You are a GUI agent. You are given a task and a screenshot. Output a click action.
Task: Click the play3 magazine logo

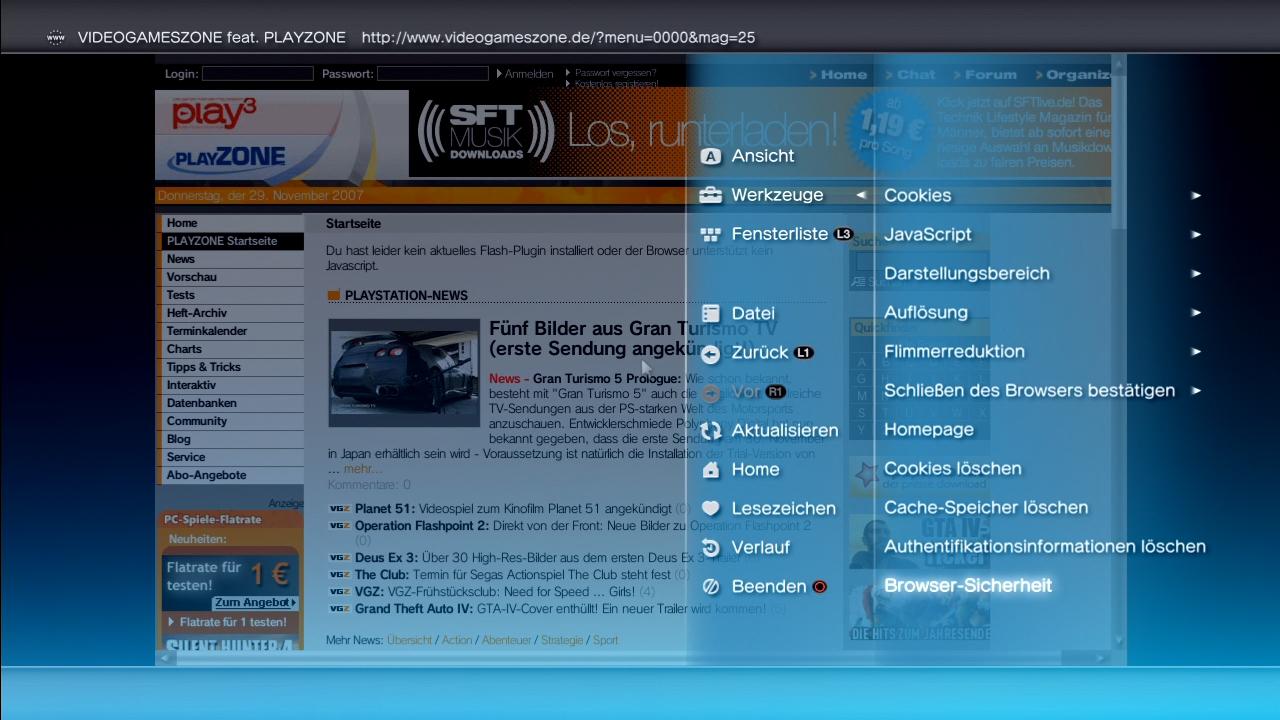tap(214, 115)
